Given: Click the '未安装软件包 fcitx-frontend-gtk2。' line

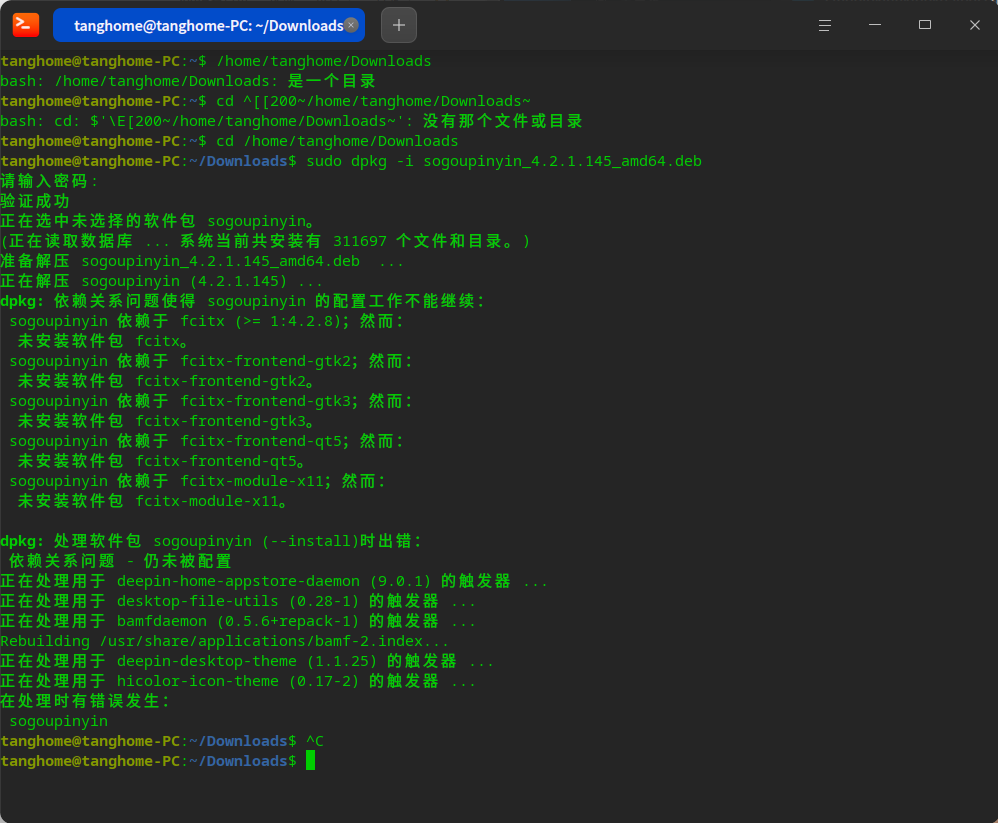Looking at the screenshot, I should 166,381.
